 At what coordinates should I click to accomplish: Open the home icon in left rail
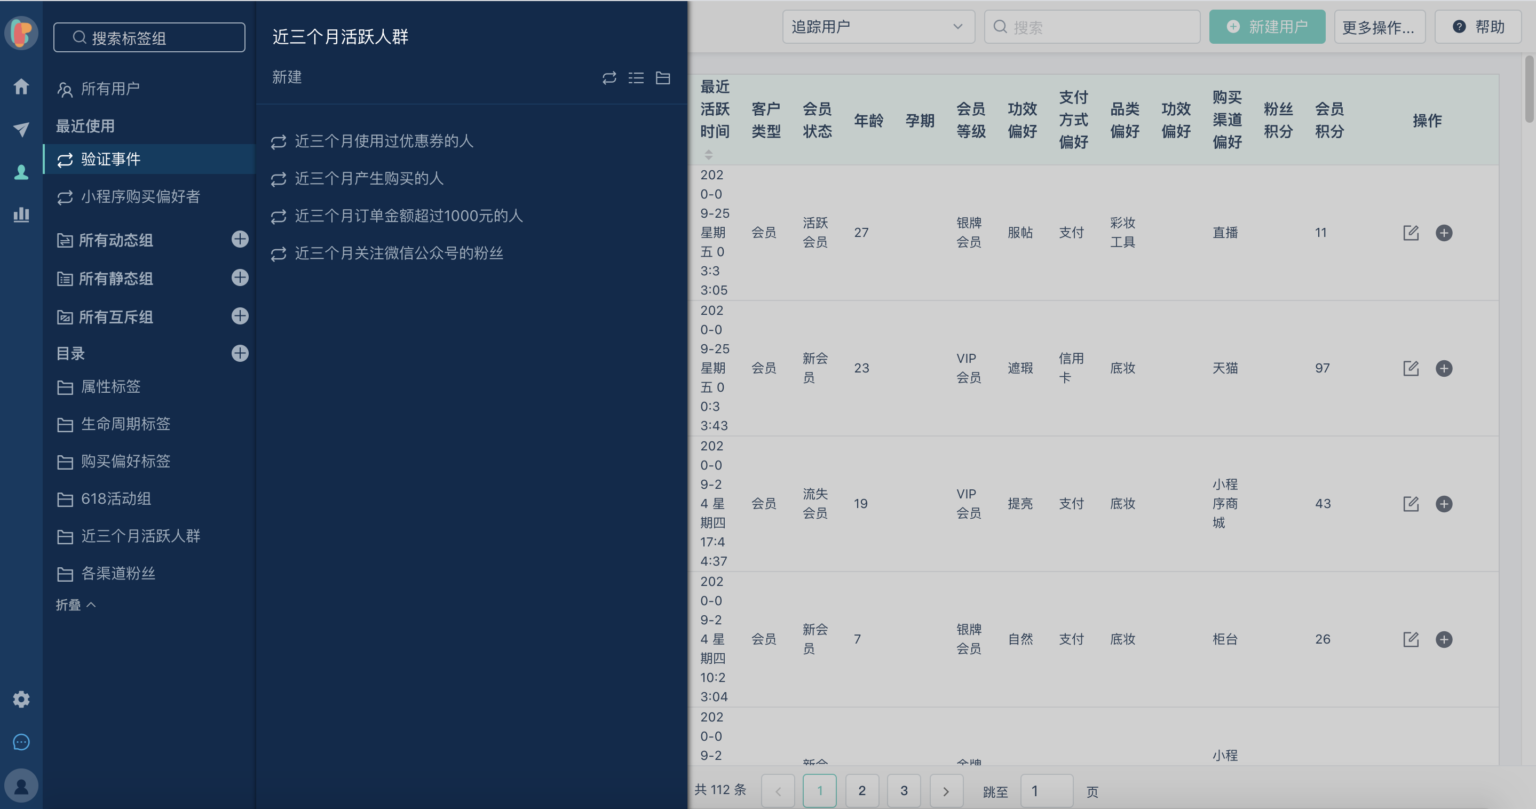(x=21, y=87)
